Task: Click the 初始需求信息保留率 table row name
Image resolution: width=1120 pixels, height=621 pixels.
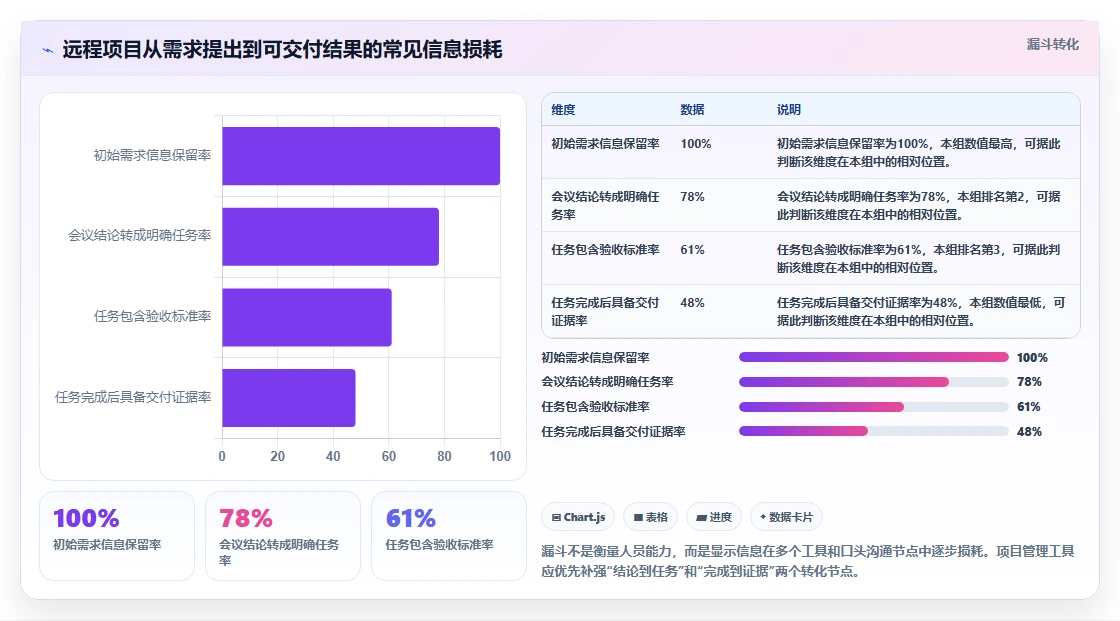Action: (x=605, y=144)
